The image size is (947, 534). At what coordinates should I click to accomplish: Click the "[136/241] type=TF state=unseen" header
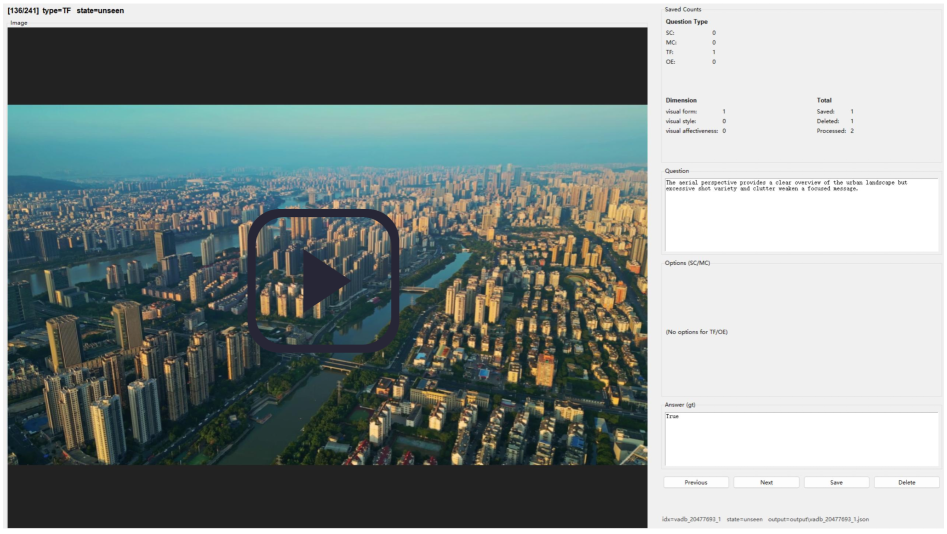point(66,10)
